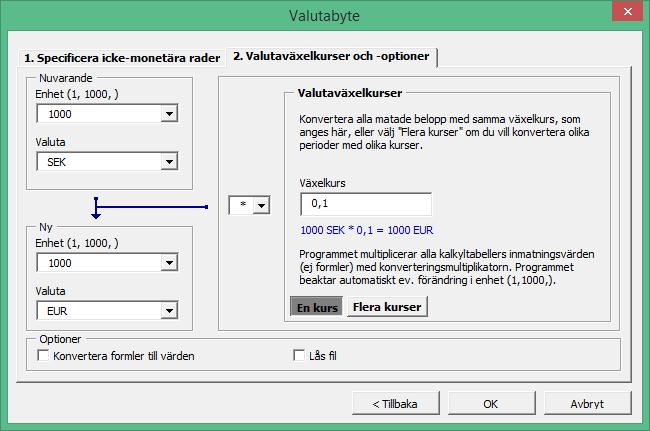Open the Ny Enhet dropdown arrow
The width and height of the screenshot is (650, 431).
tap(170, 263)
